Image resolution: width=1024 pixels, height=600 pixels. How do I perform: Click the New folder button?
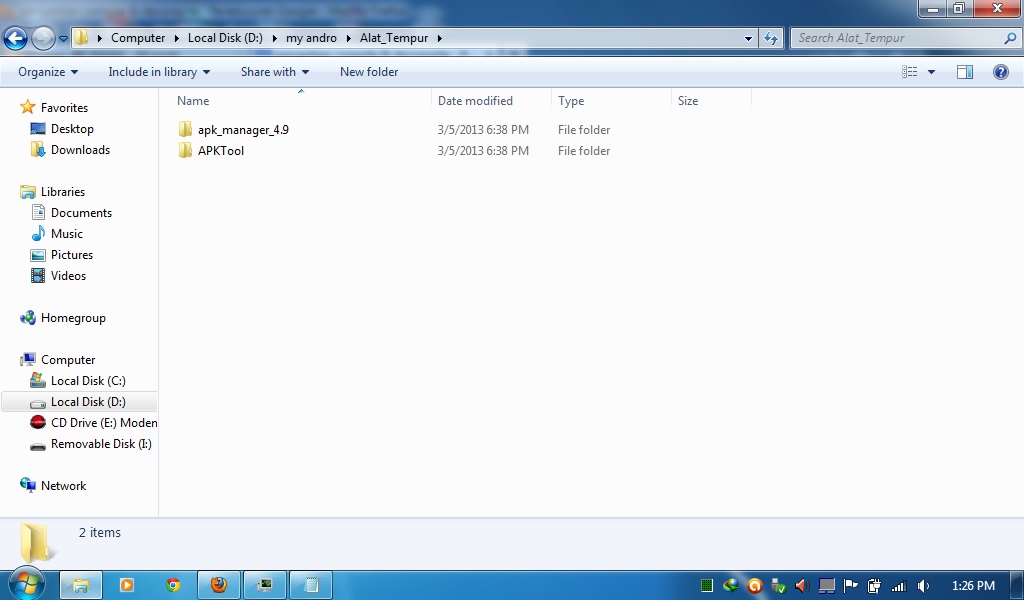pos(370,71)
